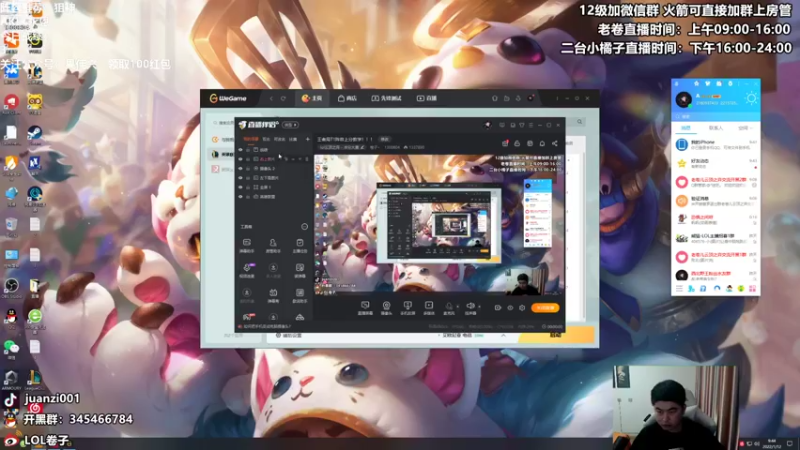Open the QQ apps grid icon
The width and height of the screenshot is (800, 450).
(x=752, y=289)
